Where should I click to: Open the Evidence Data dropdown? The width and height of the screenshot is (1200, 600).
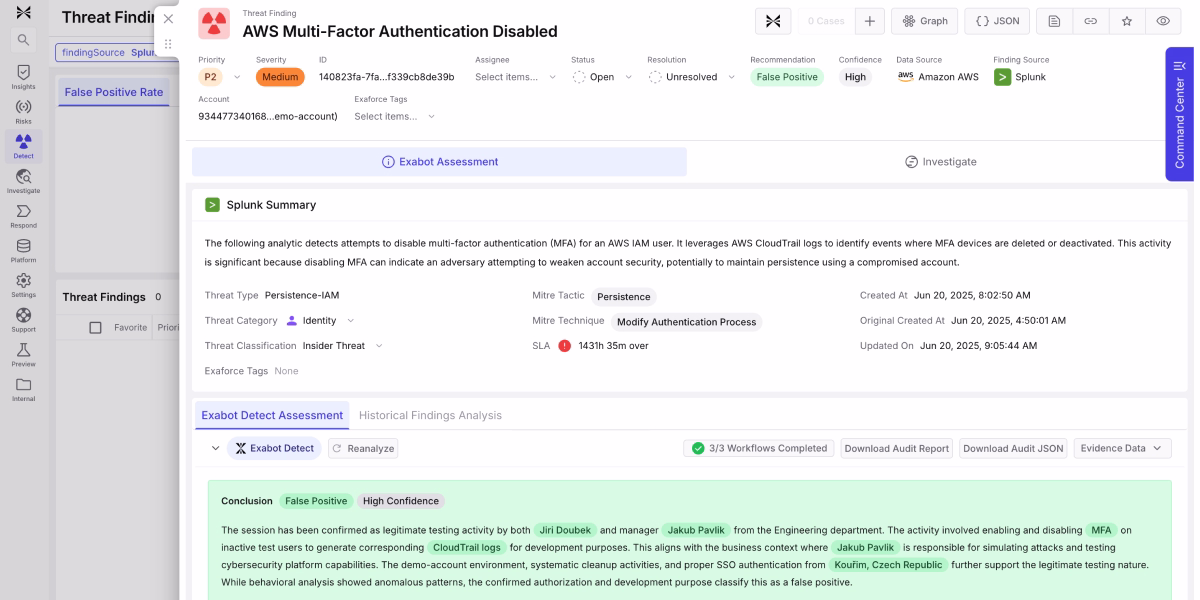tap(1123, 448)
